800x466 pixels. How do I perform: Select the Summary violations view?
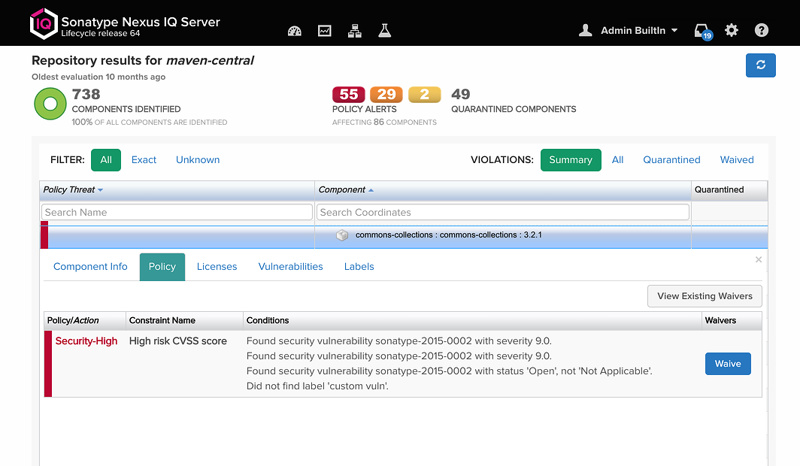pos(571,160)
